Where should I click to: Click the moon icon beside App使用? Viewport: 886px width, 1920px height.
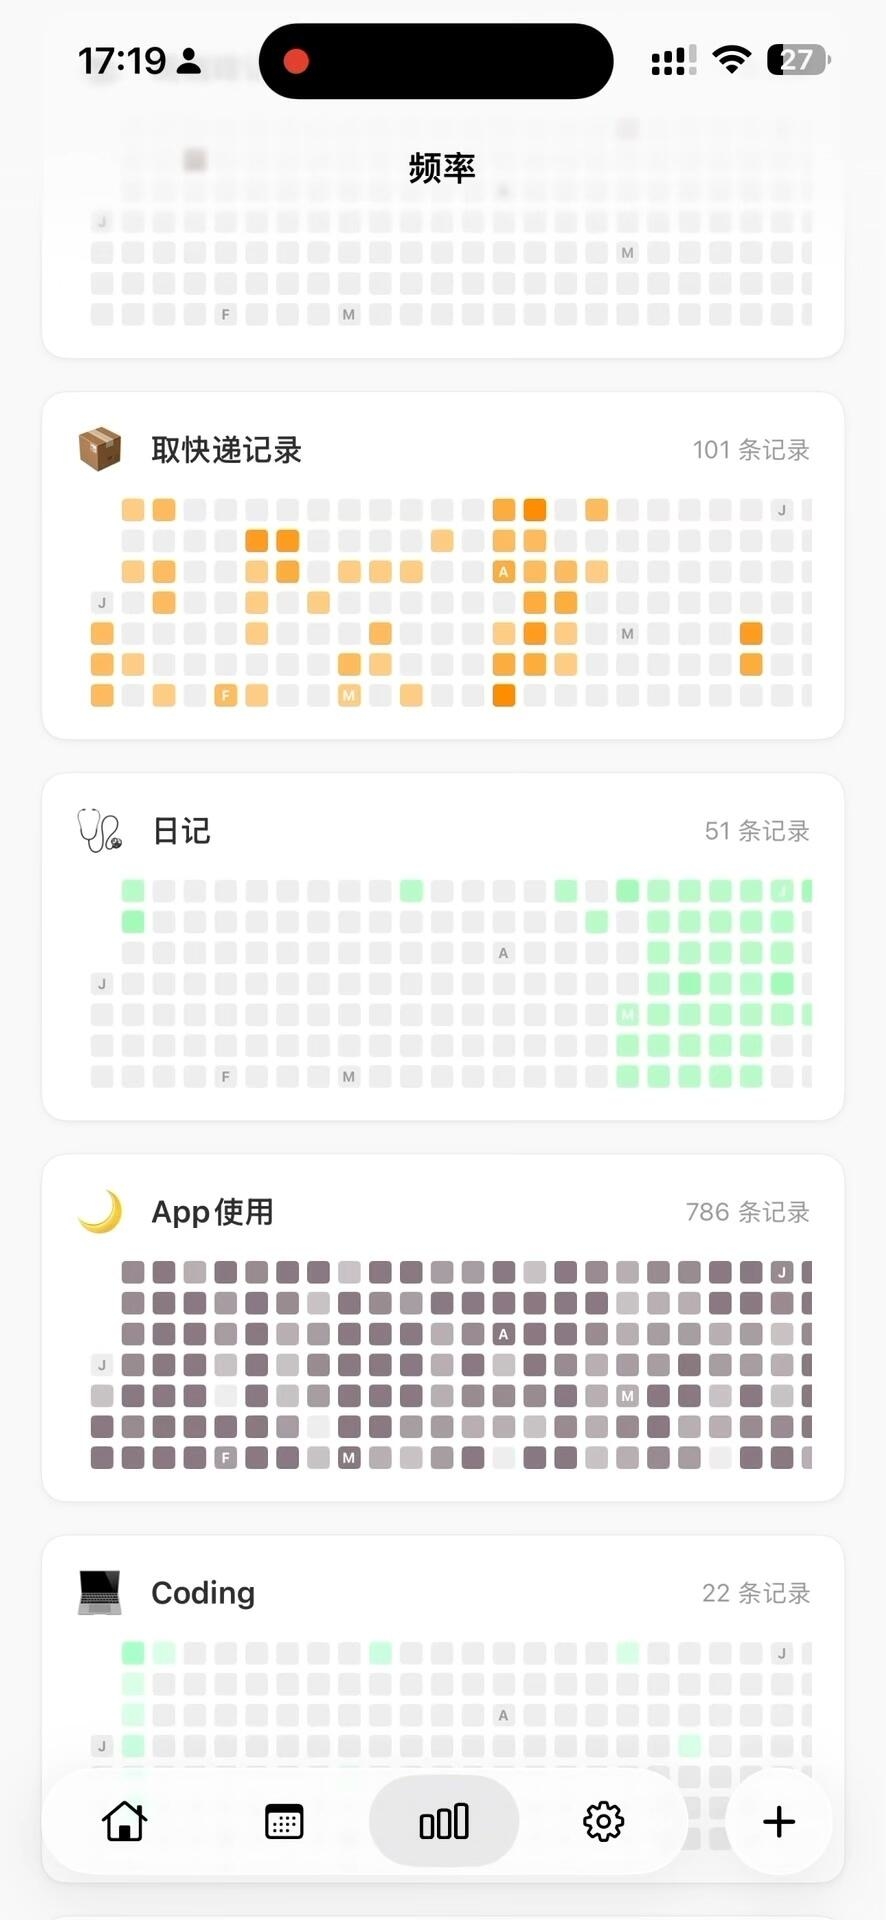[100, 1211]
